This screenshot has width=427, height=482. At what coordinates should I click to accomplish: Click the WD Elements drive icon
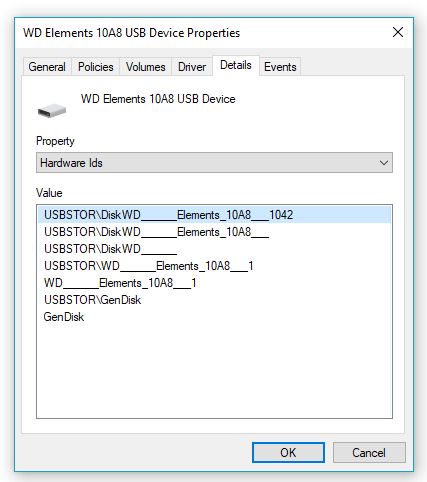[x=52, y=110]
